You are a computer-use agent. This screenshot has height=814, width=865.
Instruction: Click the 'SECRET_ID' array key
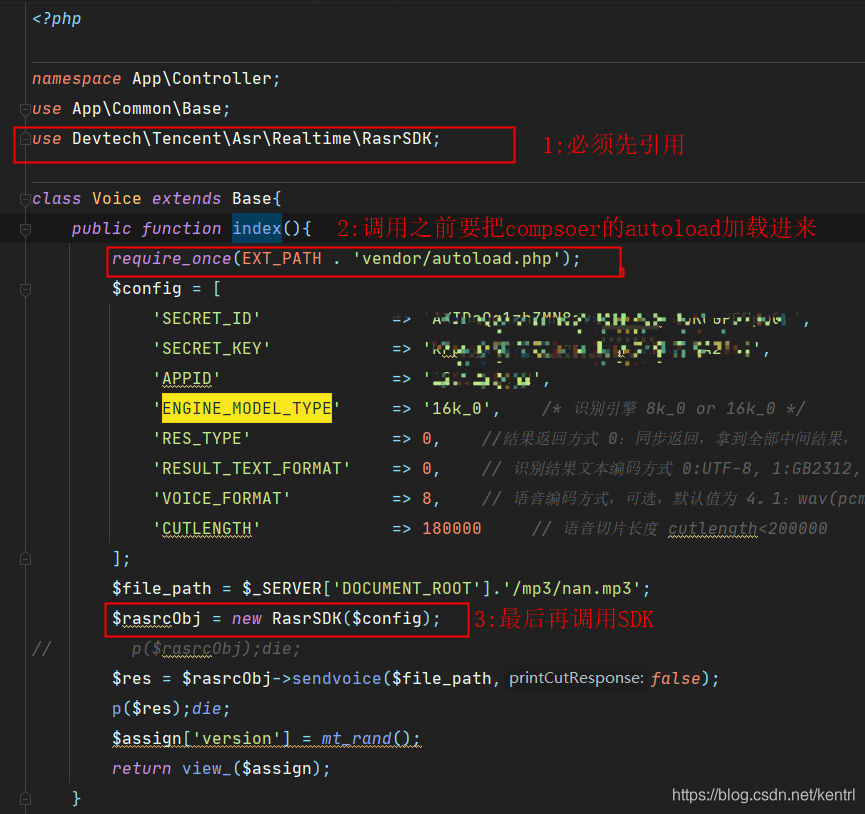pos(207,319)
